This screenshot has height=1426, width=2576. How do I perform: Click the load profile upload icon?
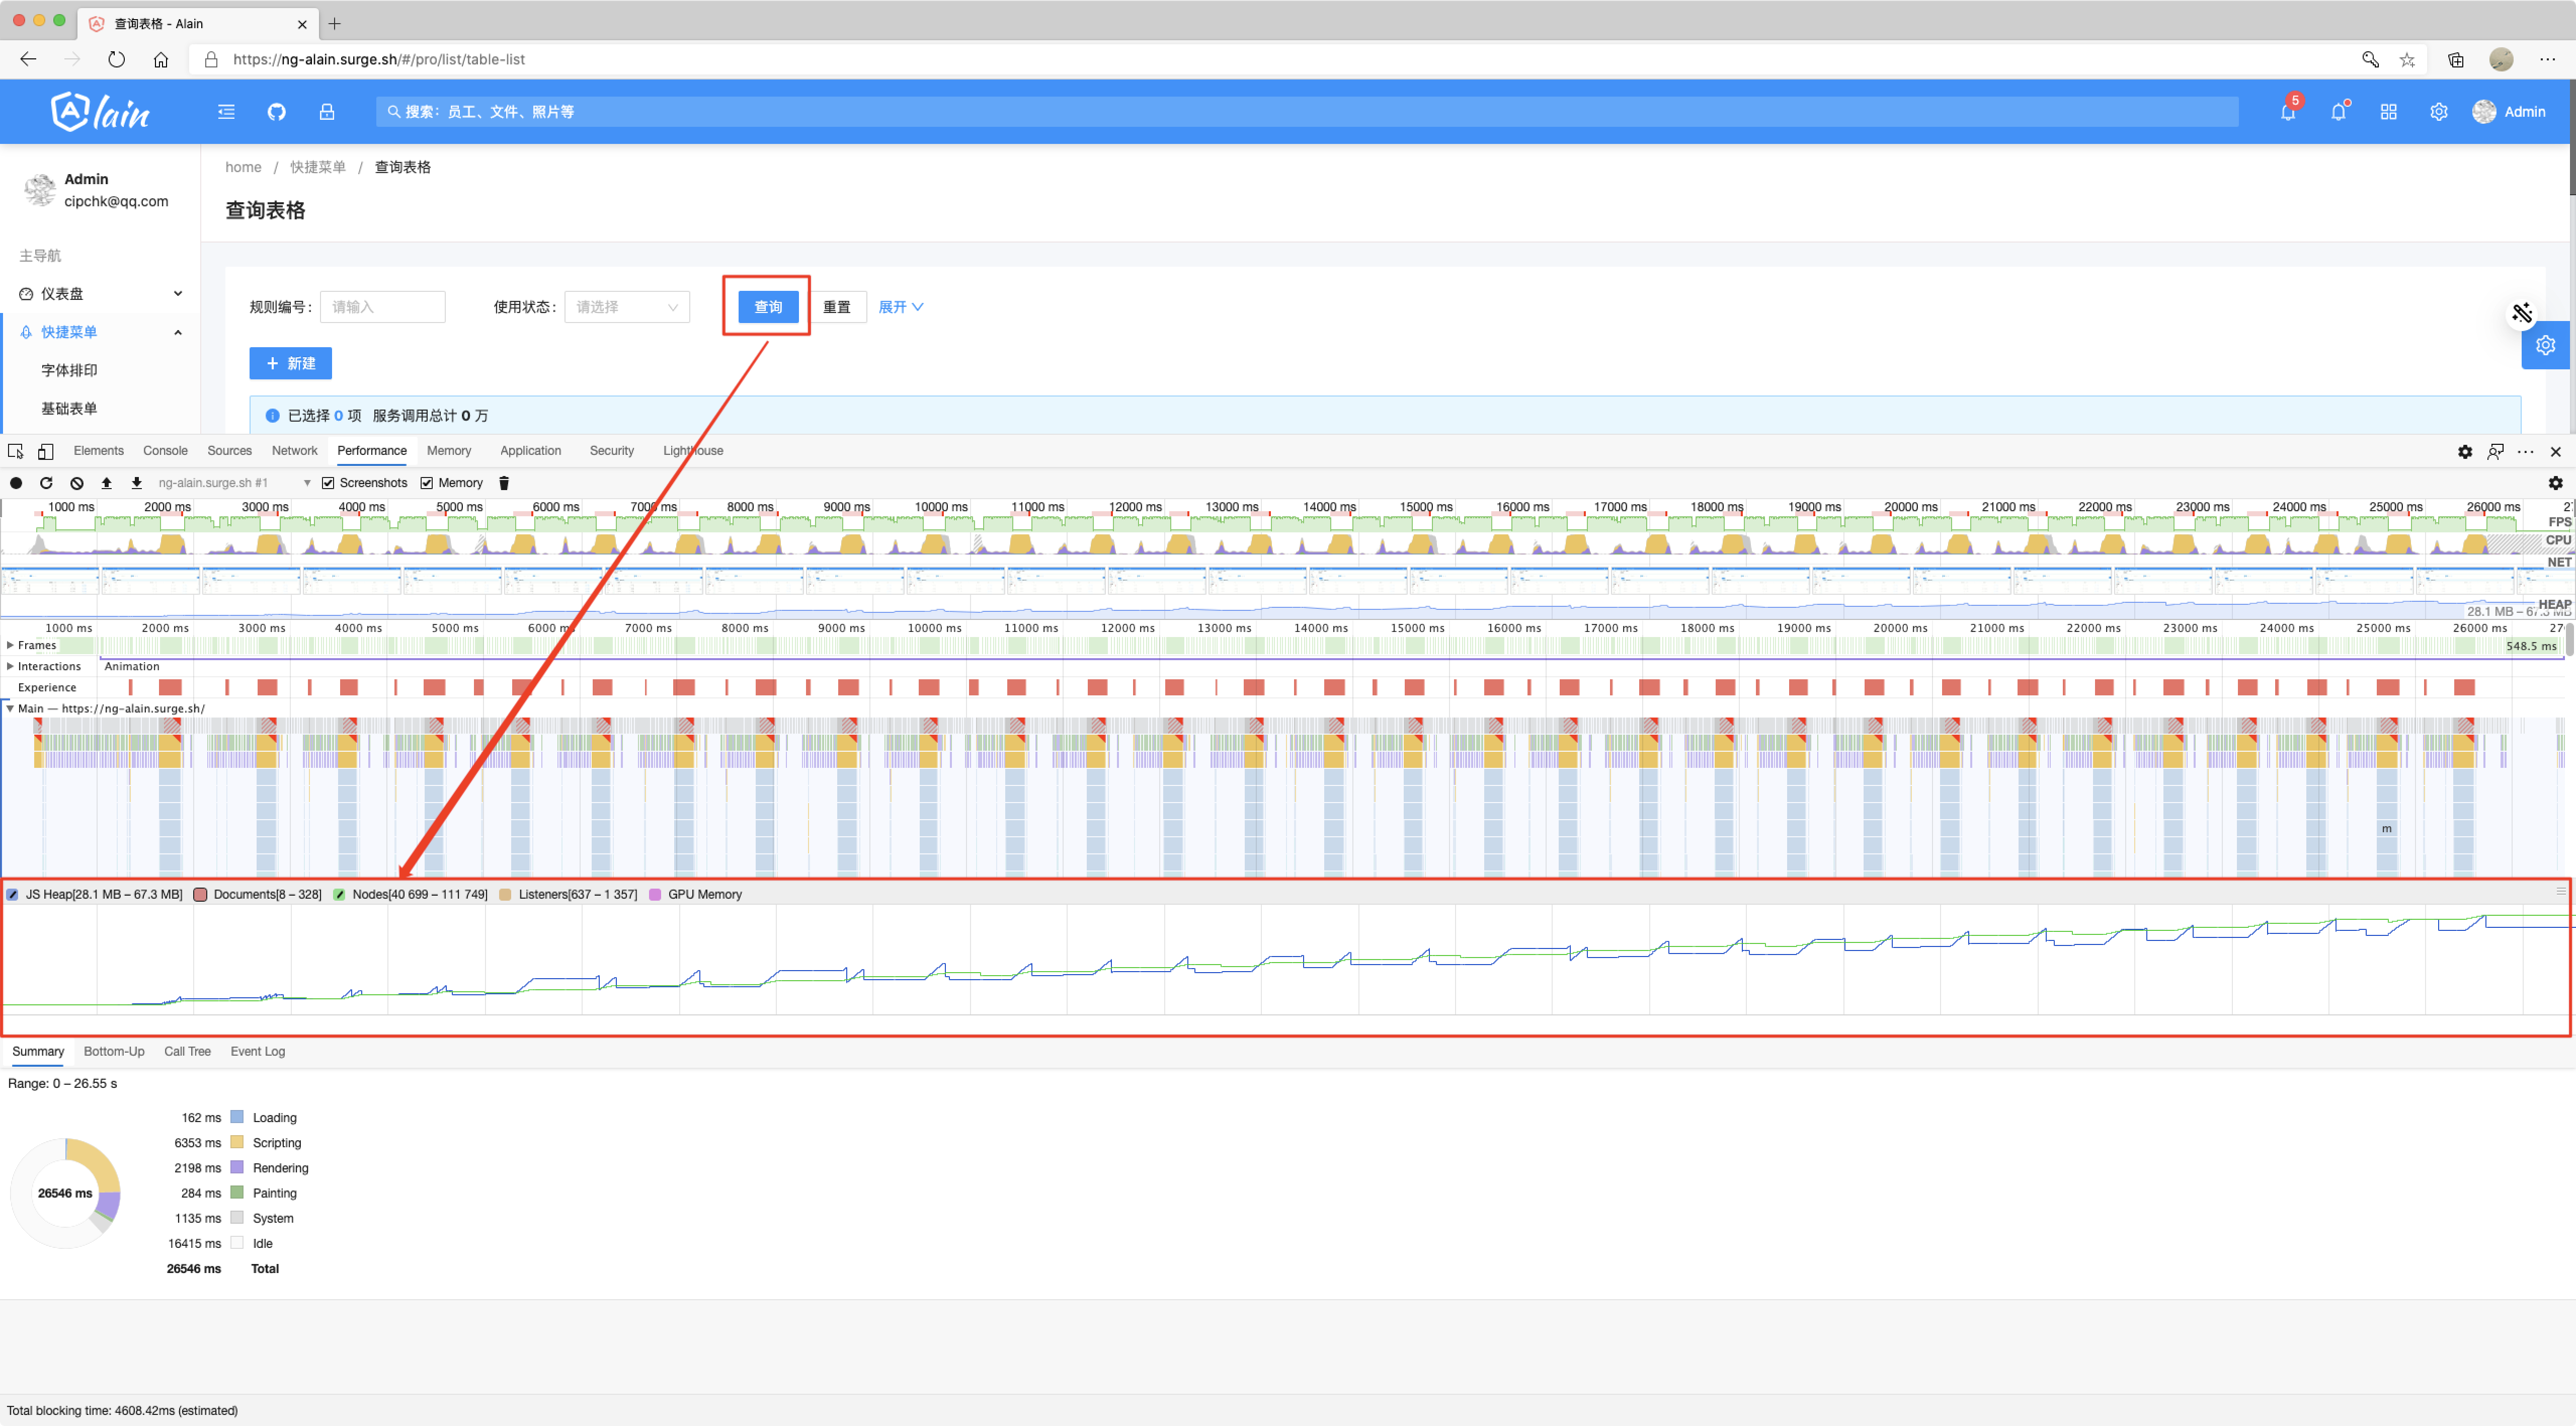click(107, 483)
